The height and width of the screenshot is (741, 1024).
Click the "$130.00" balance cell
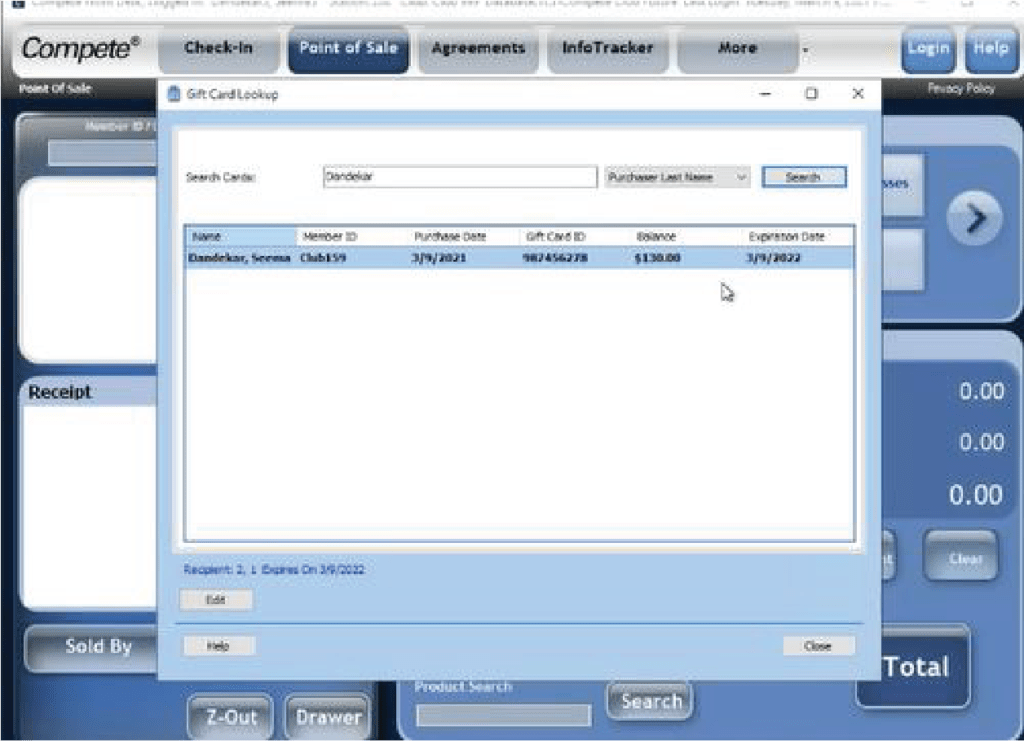(658, 258)
